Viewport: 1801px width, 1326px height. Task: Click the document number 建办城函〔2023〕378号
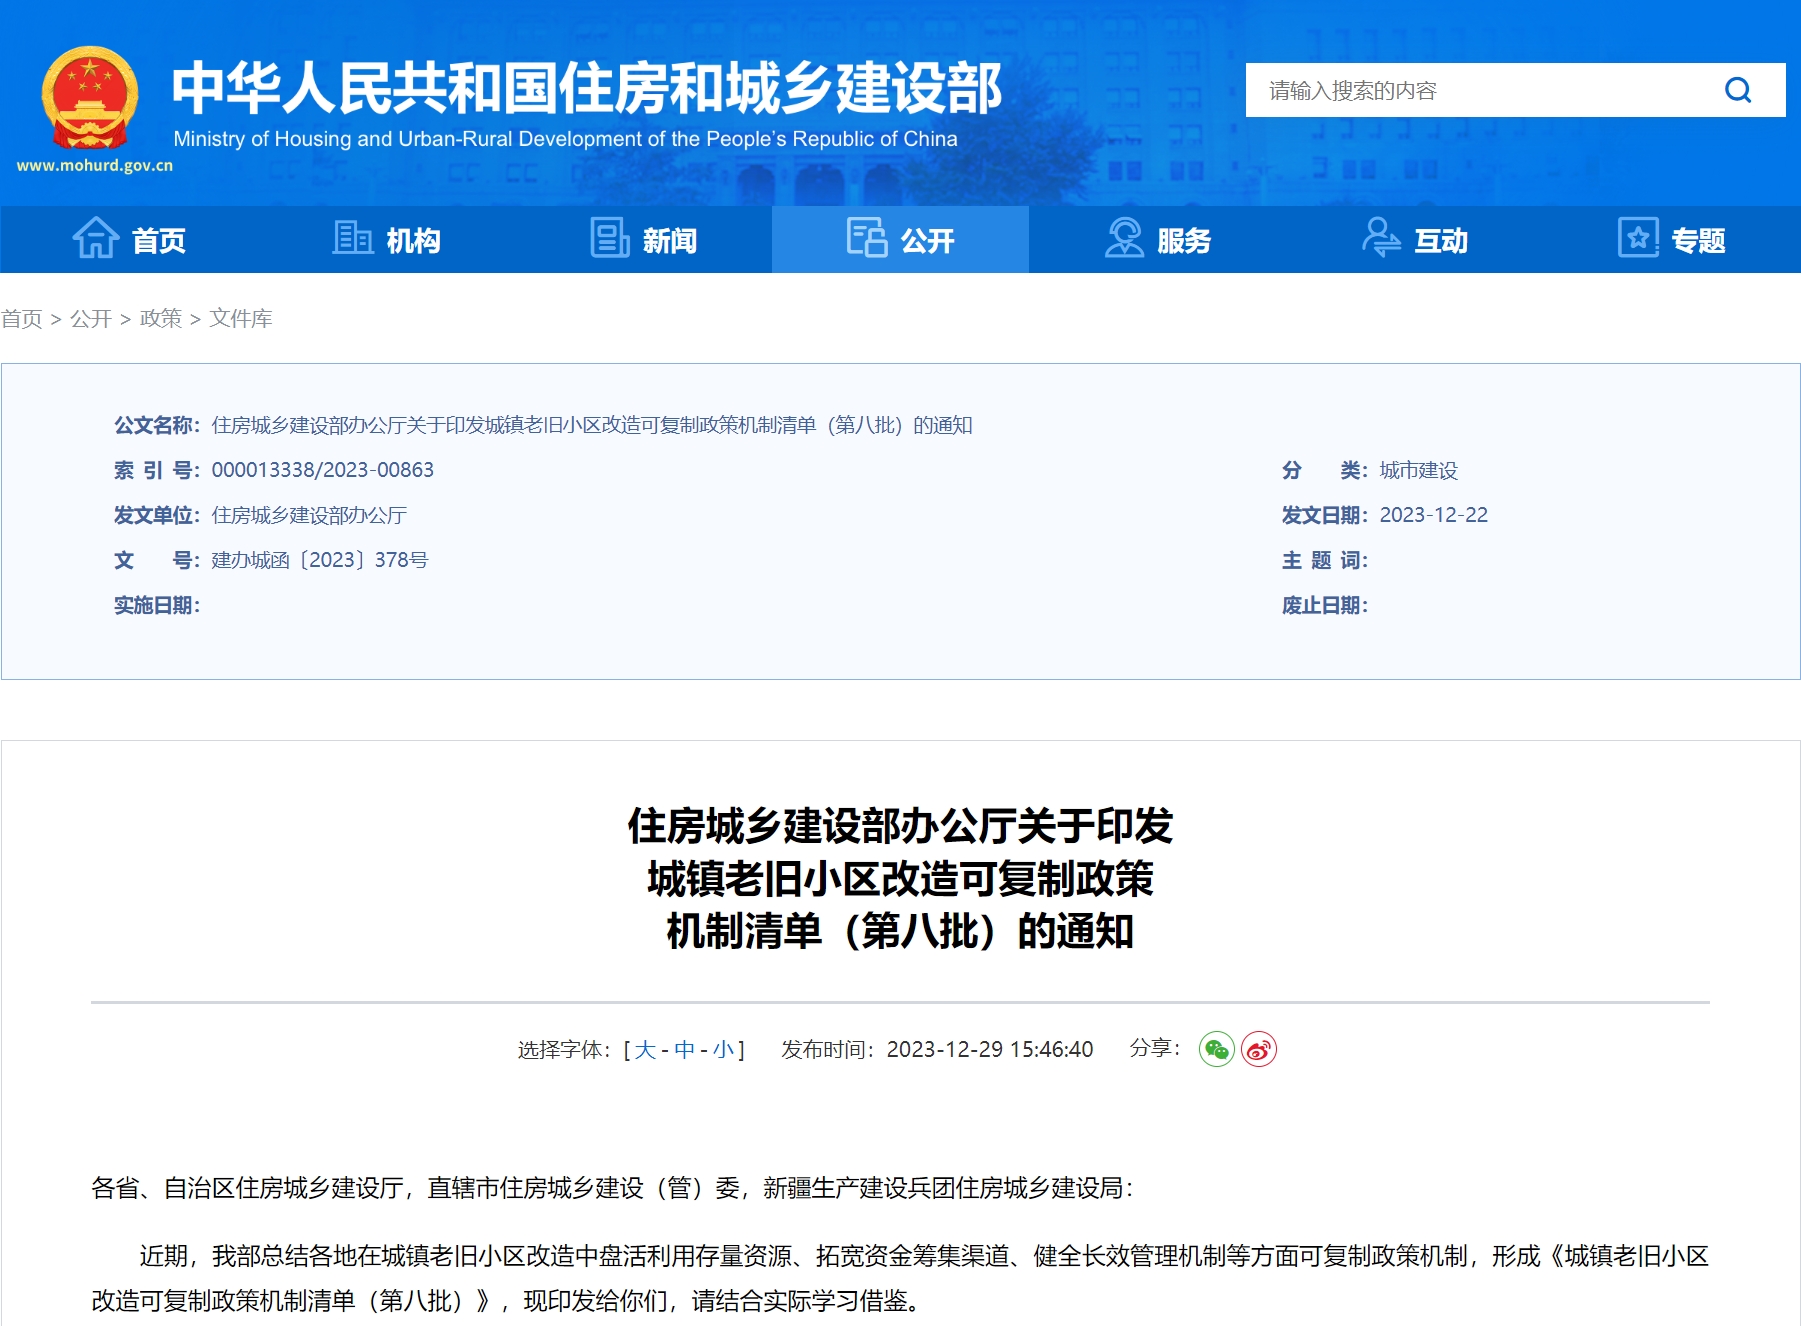tap(320, 560)
